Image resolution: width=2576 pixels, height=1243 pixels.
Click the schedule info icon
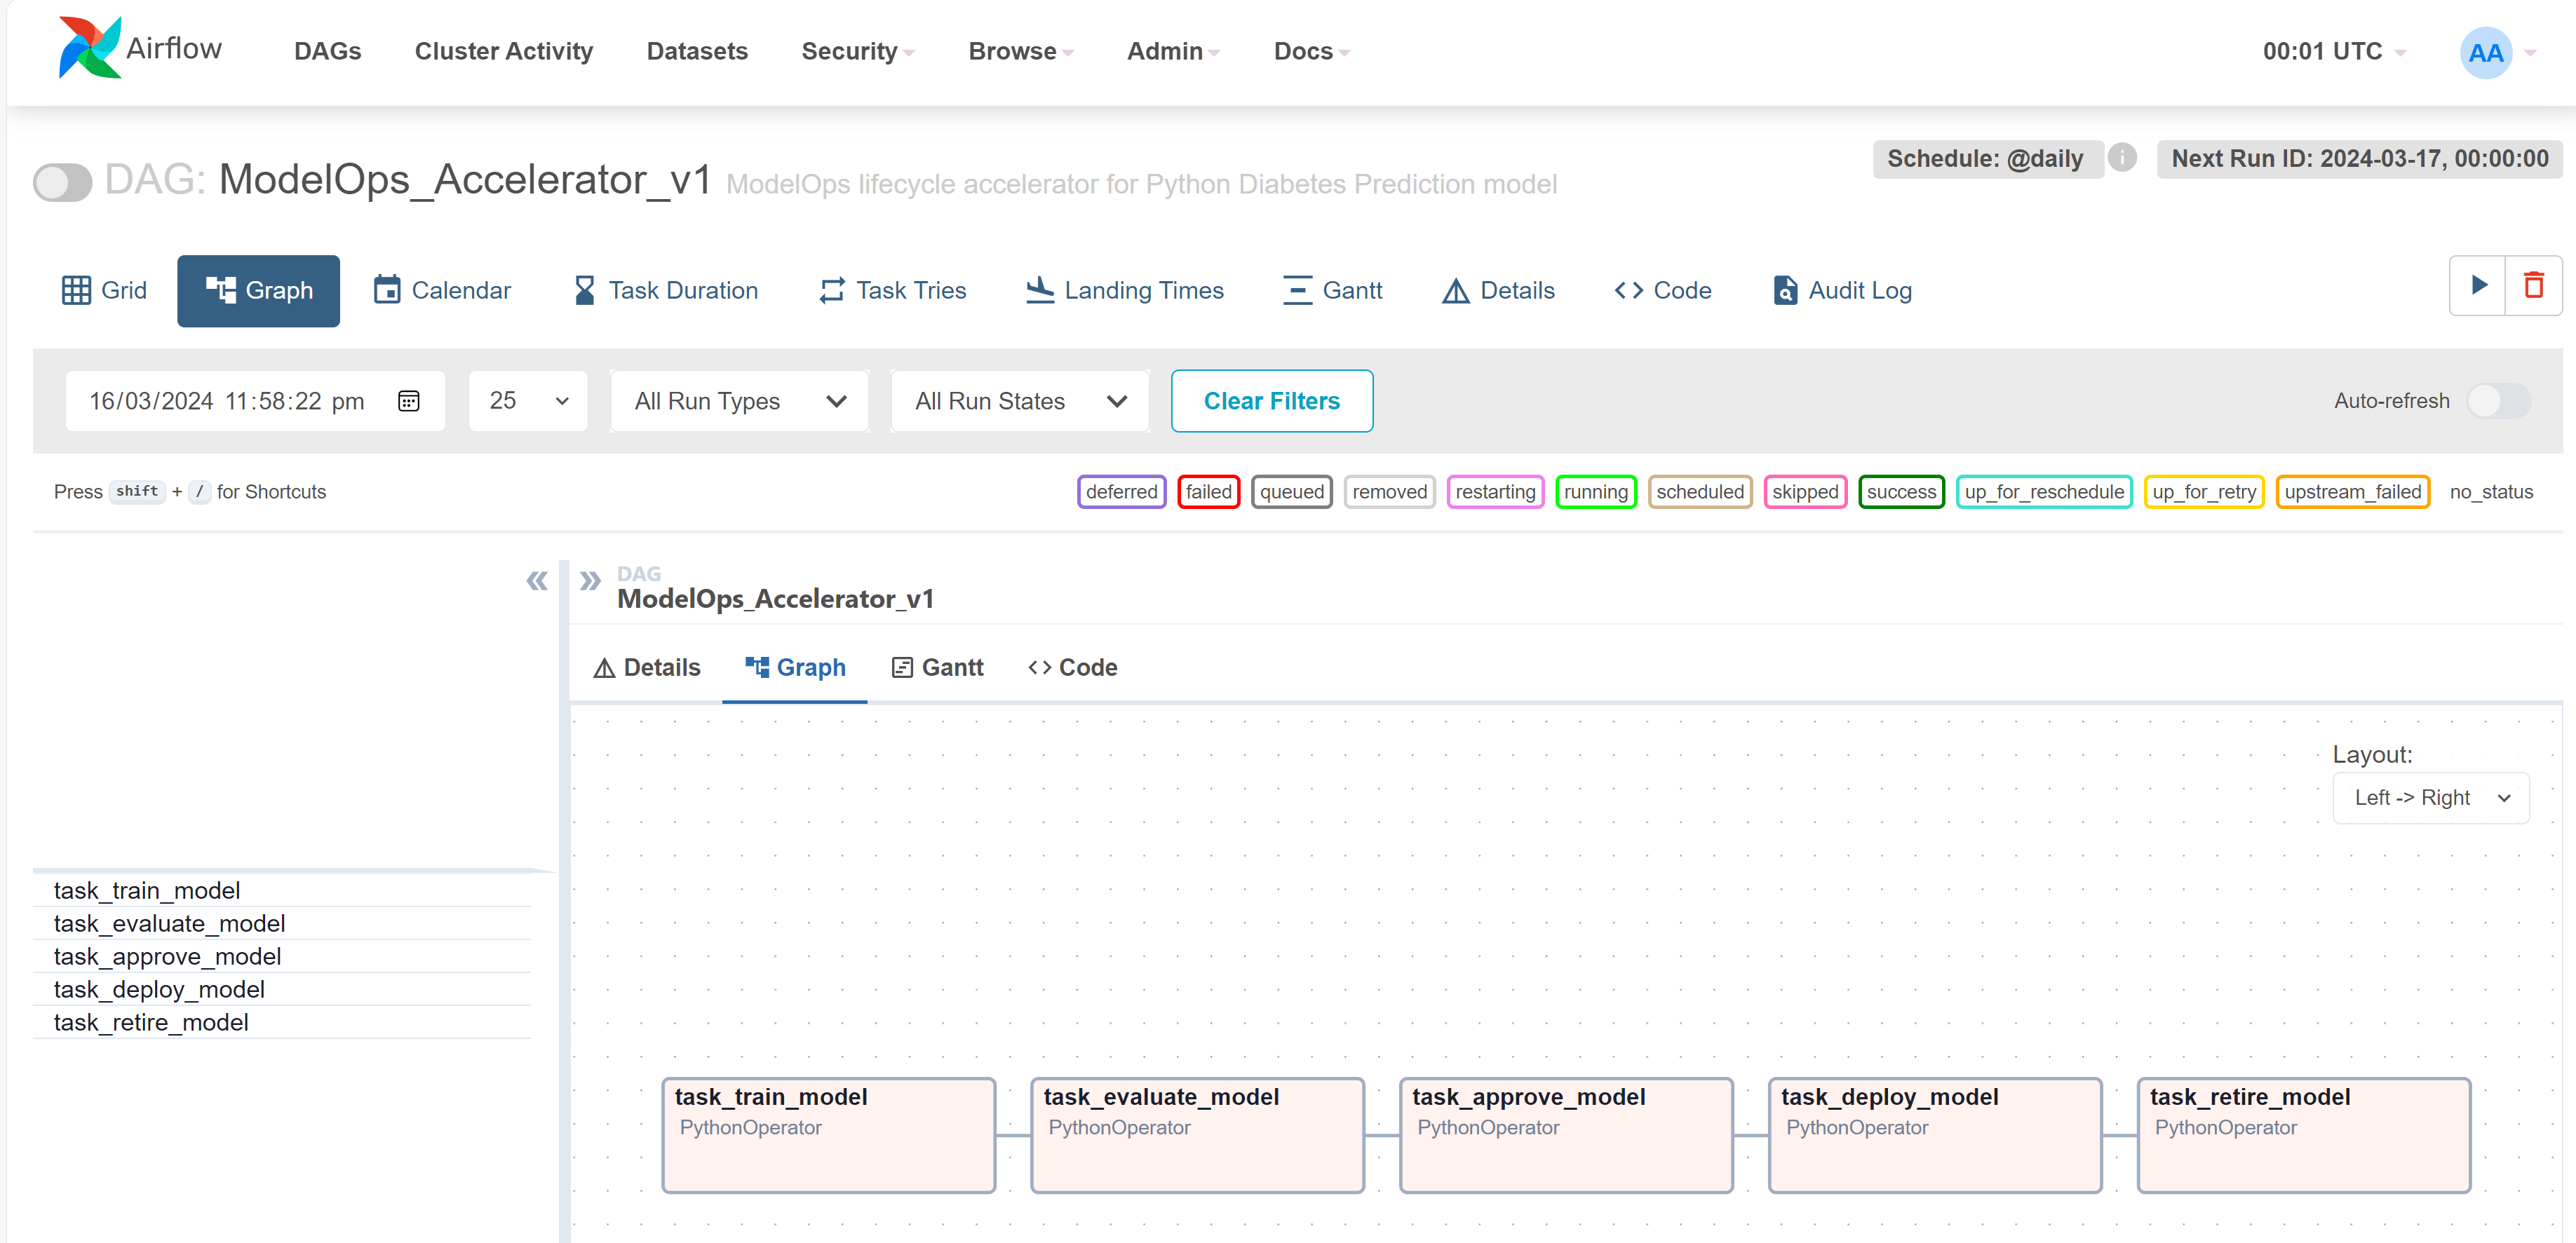tap(2122, 158)
